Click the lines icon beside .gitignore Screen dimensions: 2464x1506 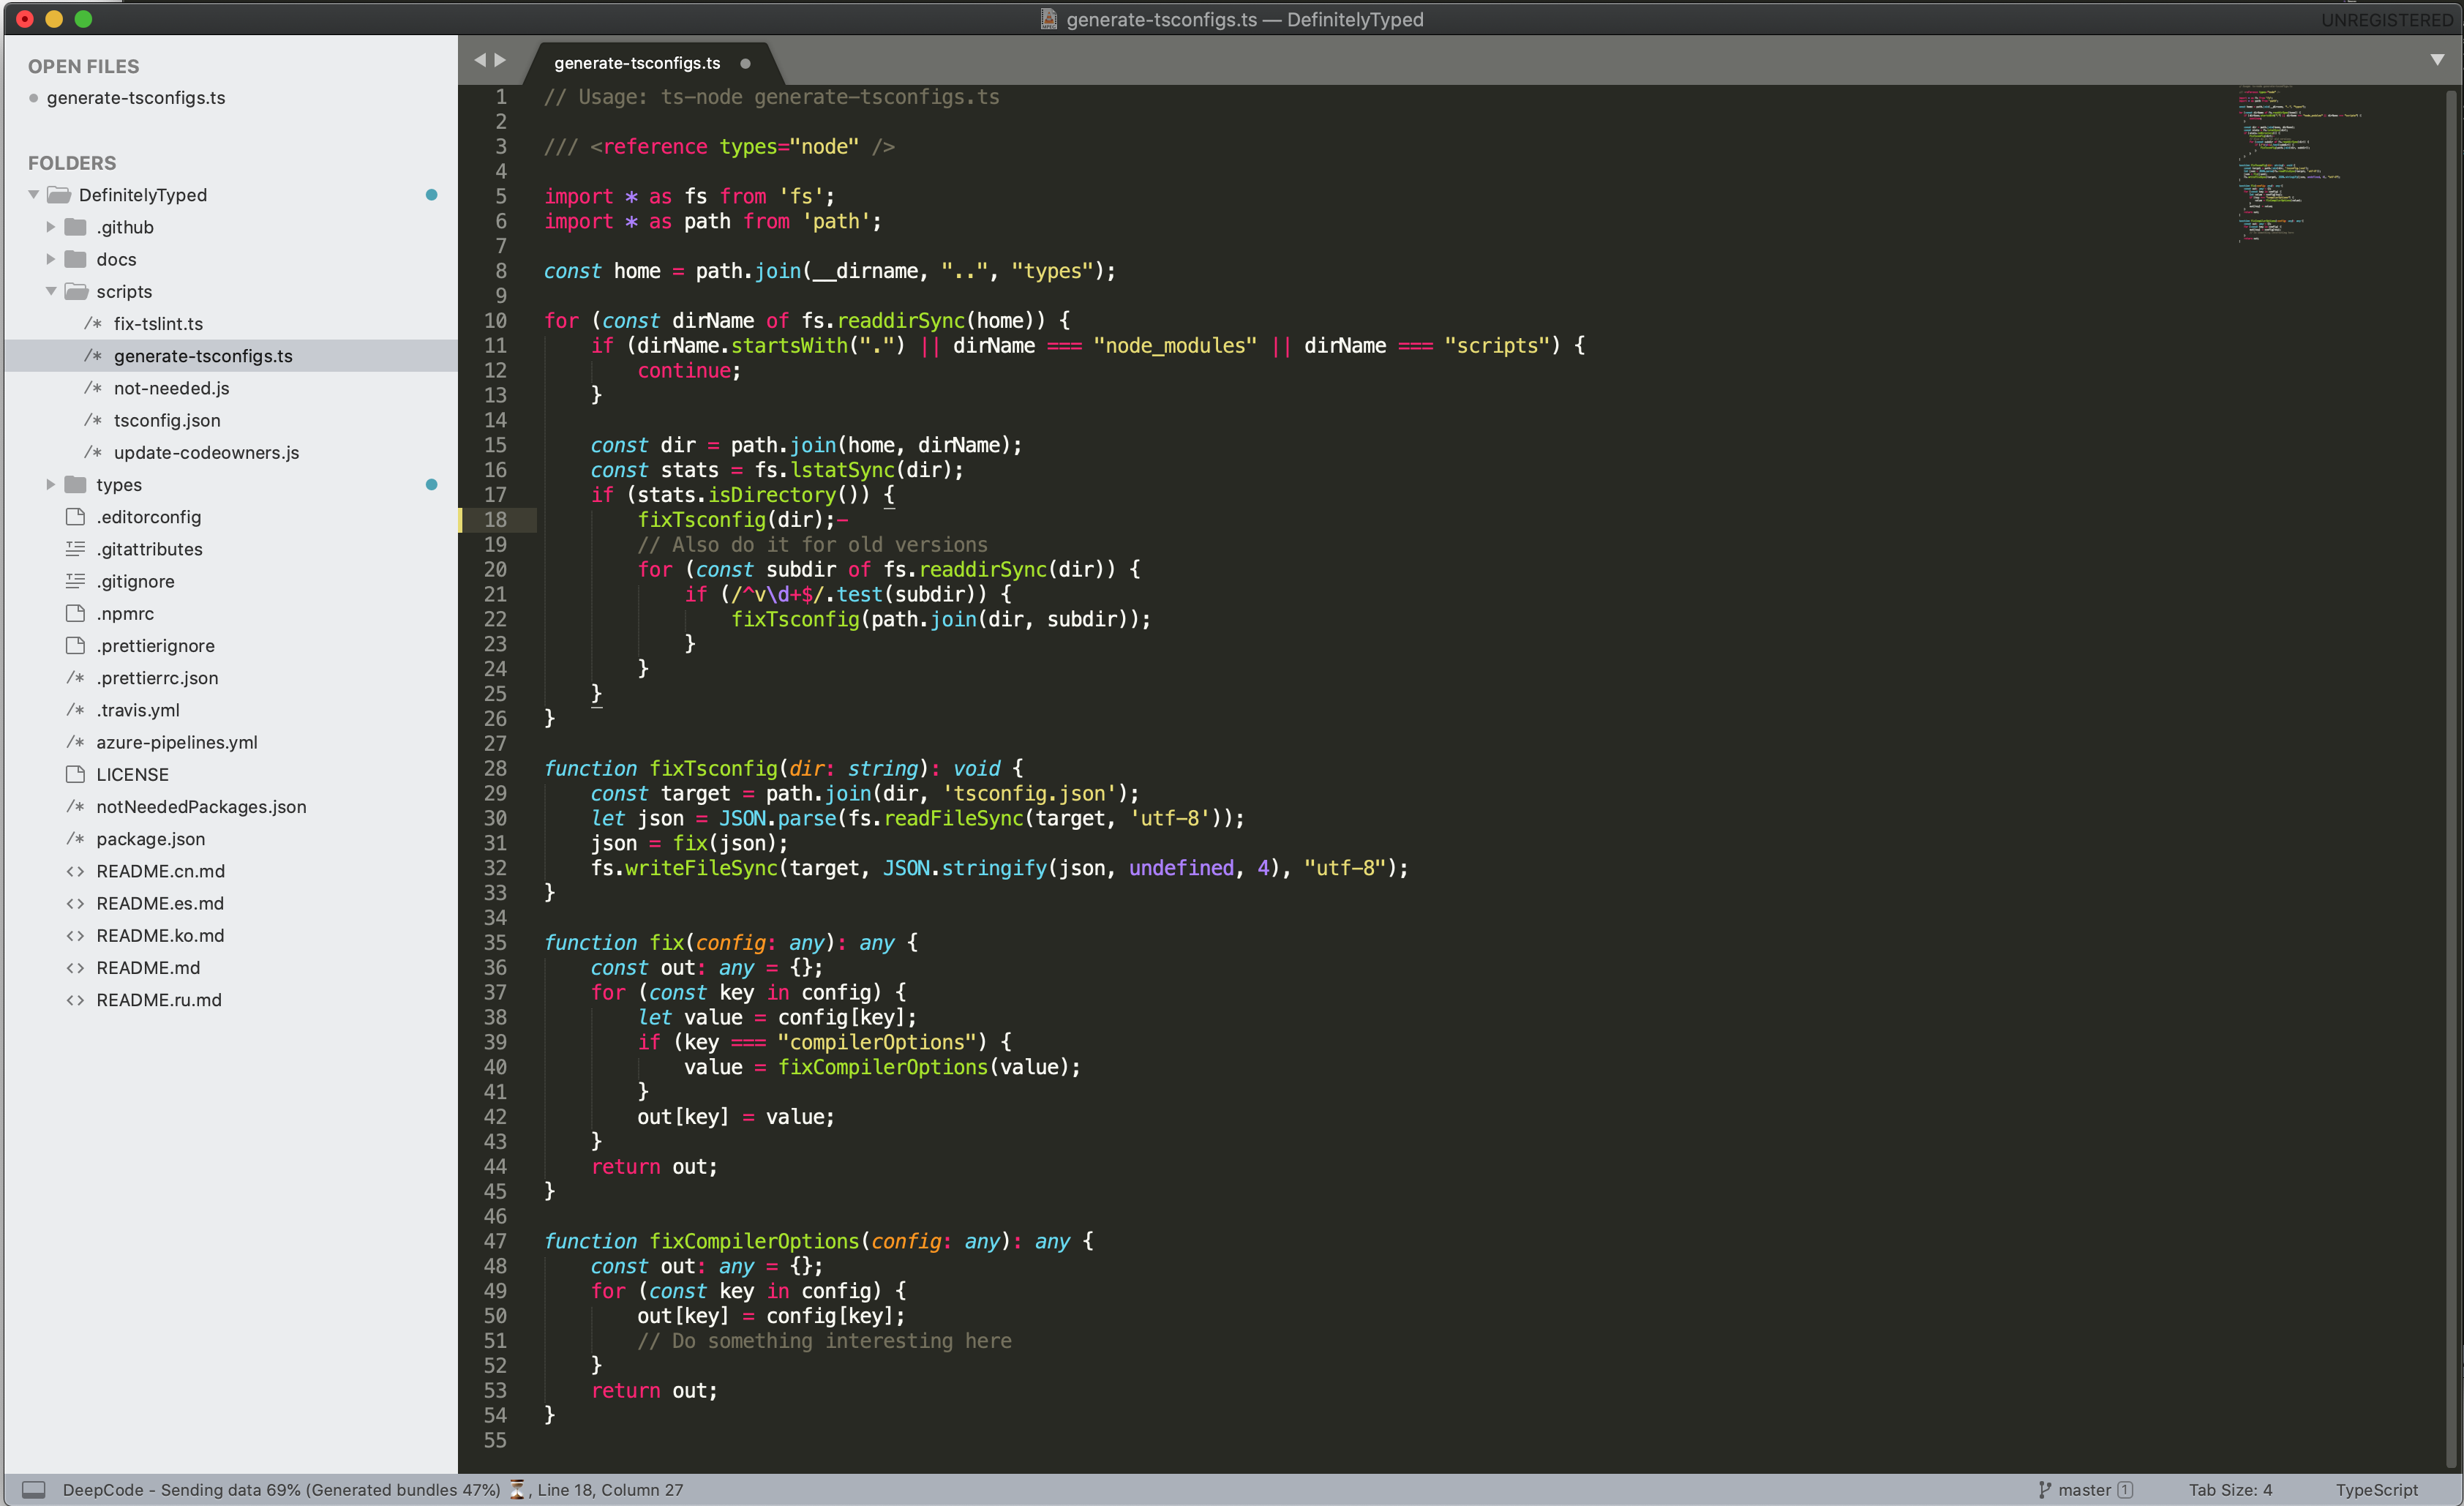point(75,581)
